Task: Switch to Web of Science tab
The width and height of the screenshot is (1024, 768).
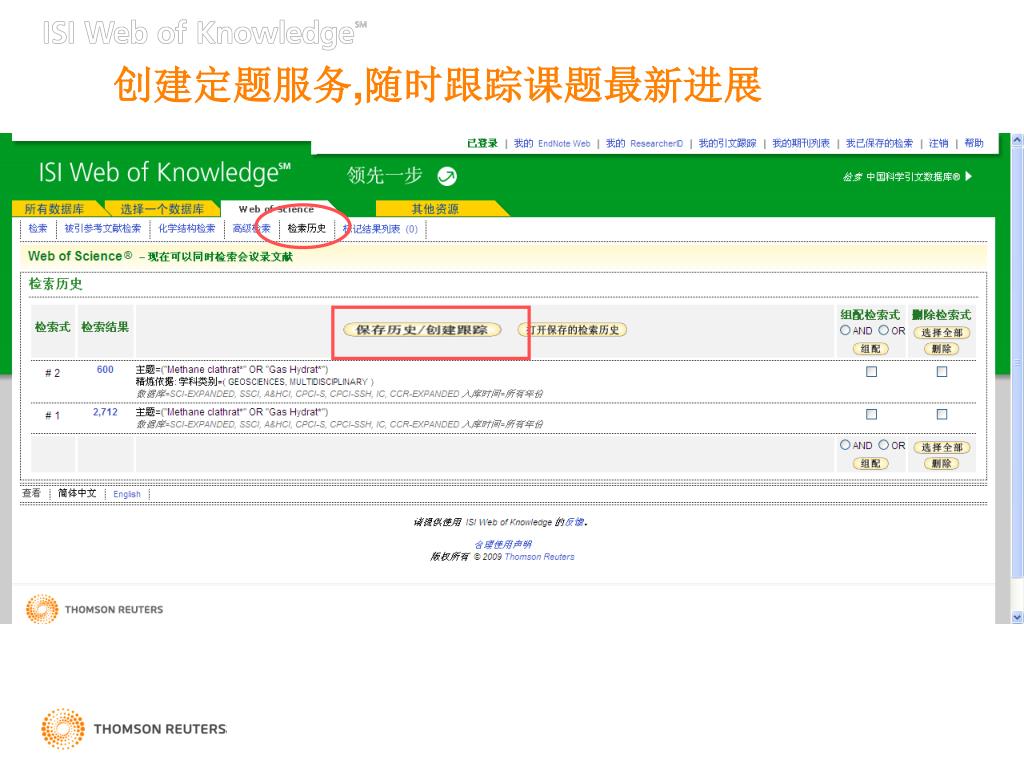Action: tap(276, 209)
